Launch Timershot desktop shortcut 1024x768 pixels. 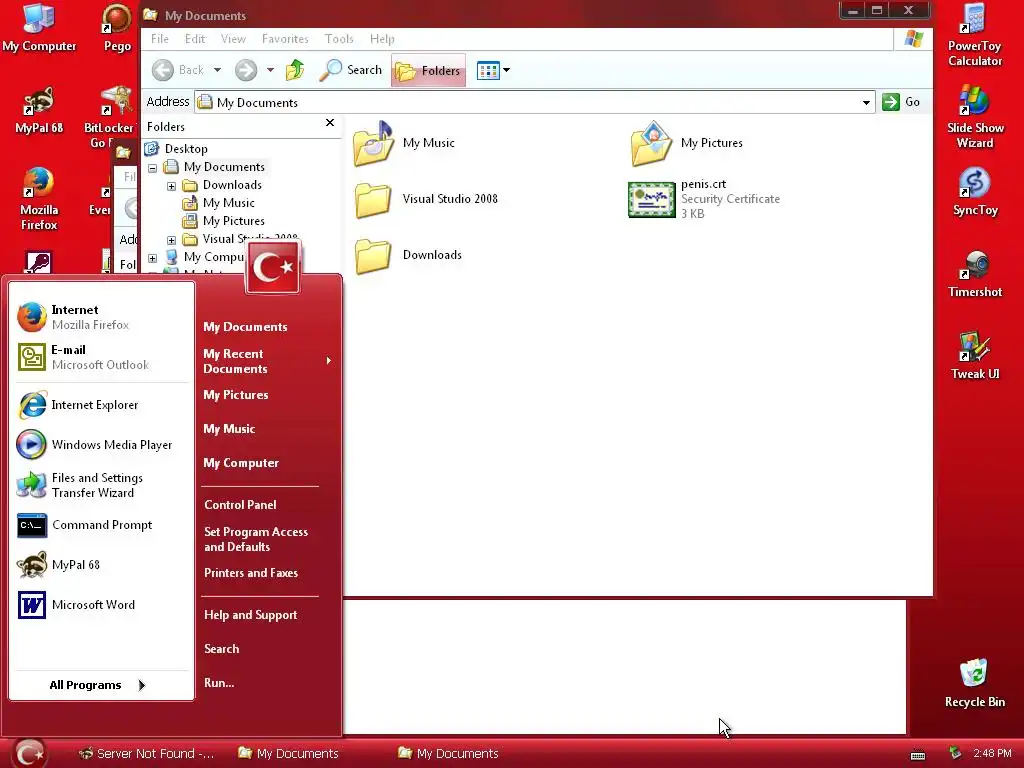point(974,274)
